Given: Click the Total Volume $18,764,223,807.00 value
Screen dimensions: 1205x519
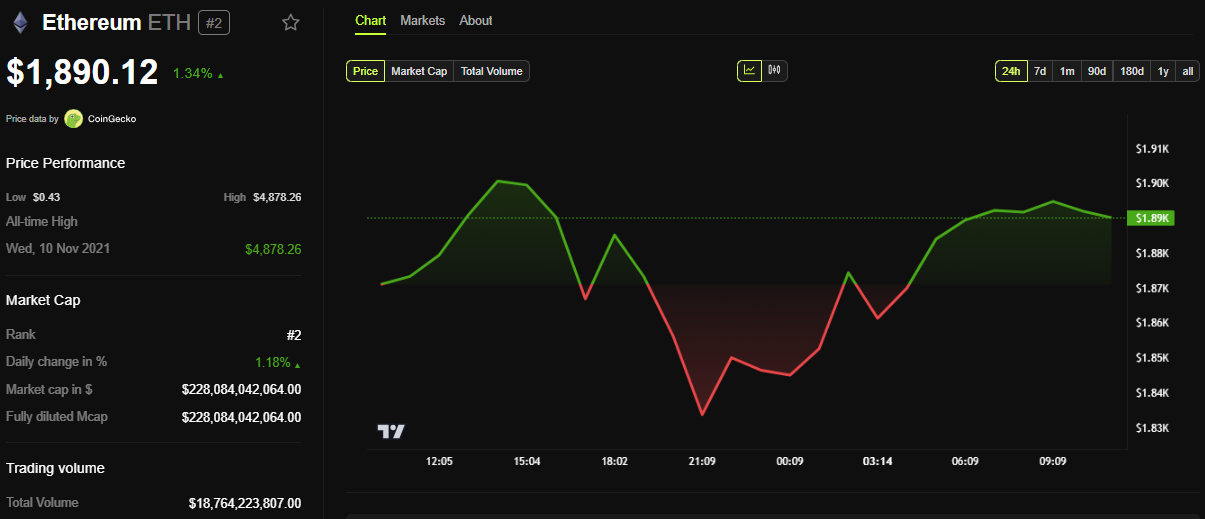Looking at the screenshot, I should point(245,503).
